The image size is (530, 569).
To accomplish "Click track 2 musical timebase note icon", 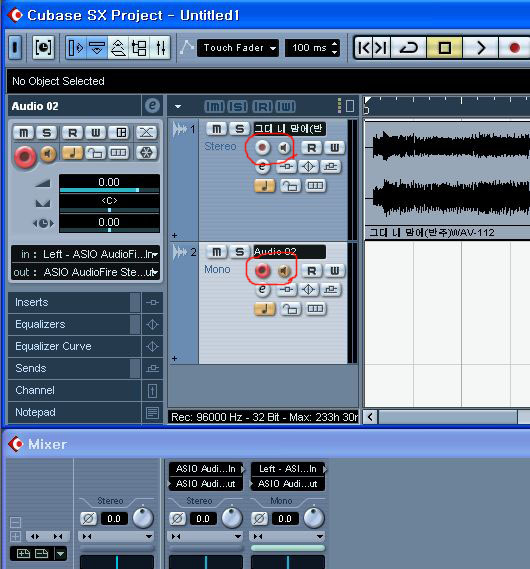I will point(264,309).
